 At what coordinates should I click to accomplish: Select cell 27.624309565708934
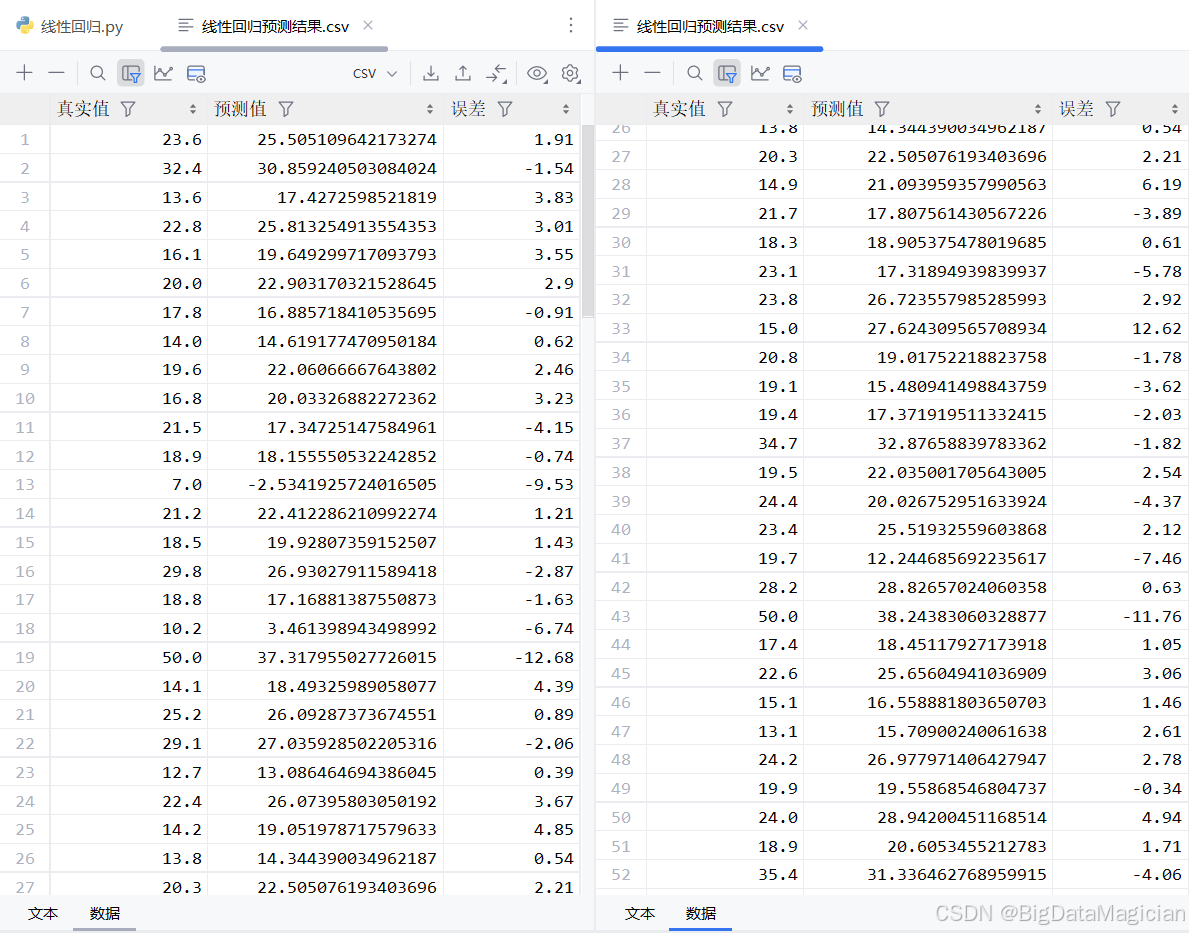click(928, 328)
